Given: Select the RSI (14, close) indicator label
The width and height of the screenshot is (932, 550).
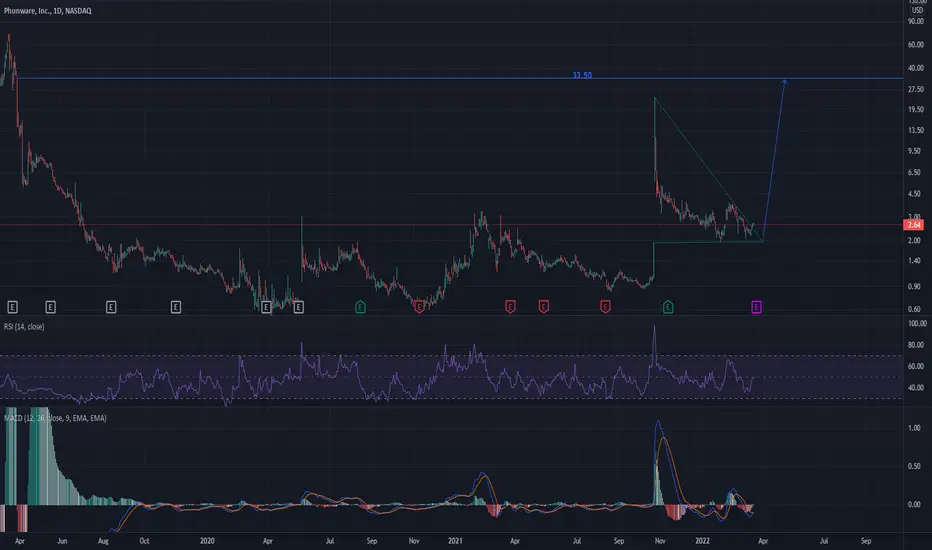Looking at the screenshot, I should (x=24, y=326).
